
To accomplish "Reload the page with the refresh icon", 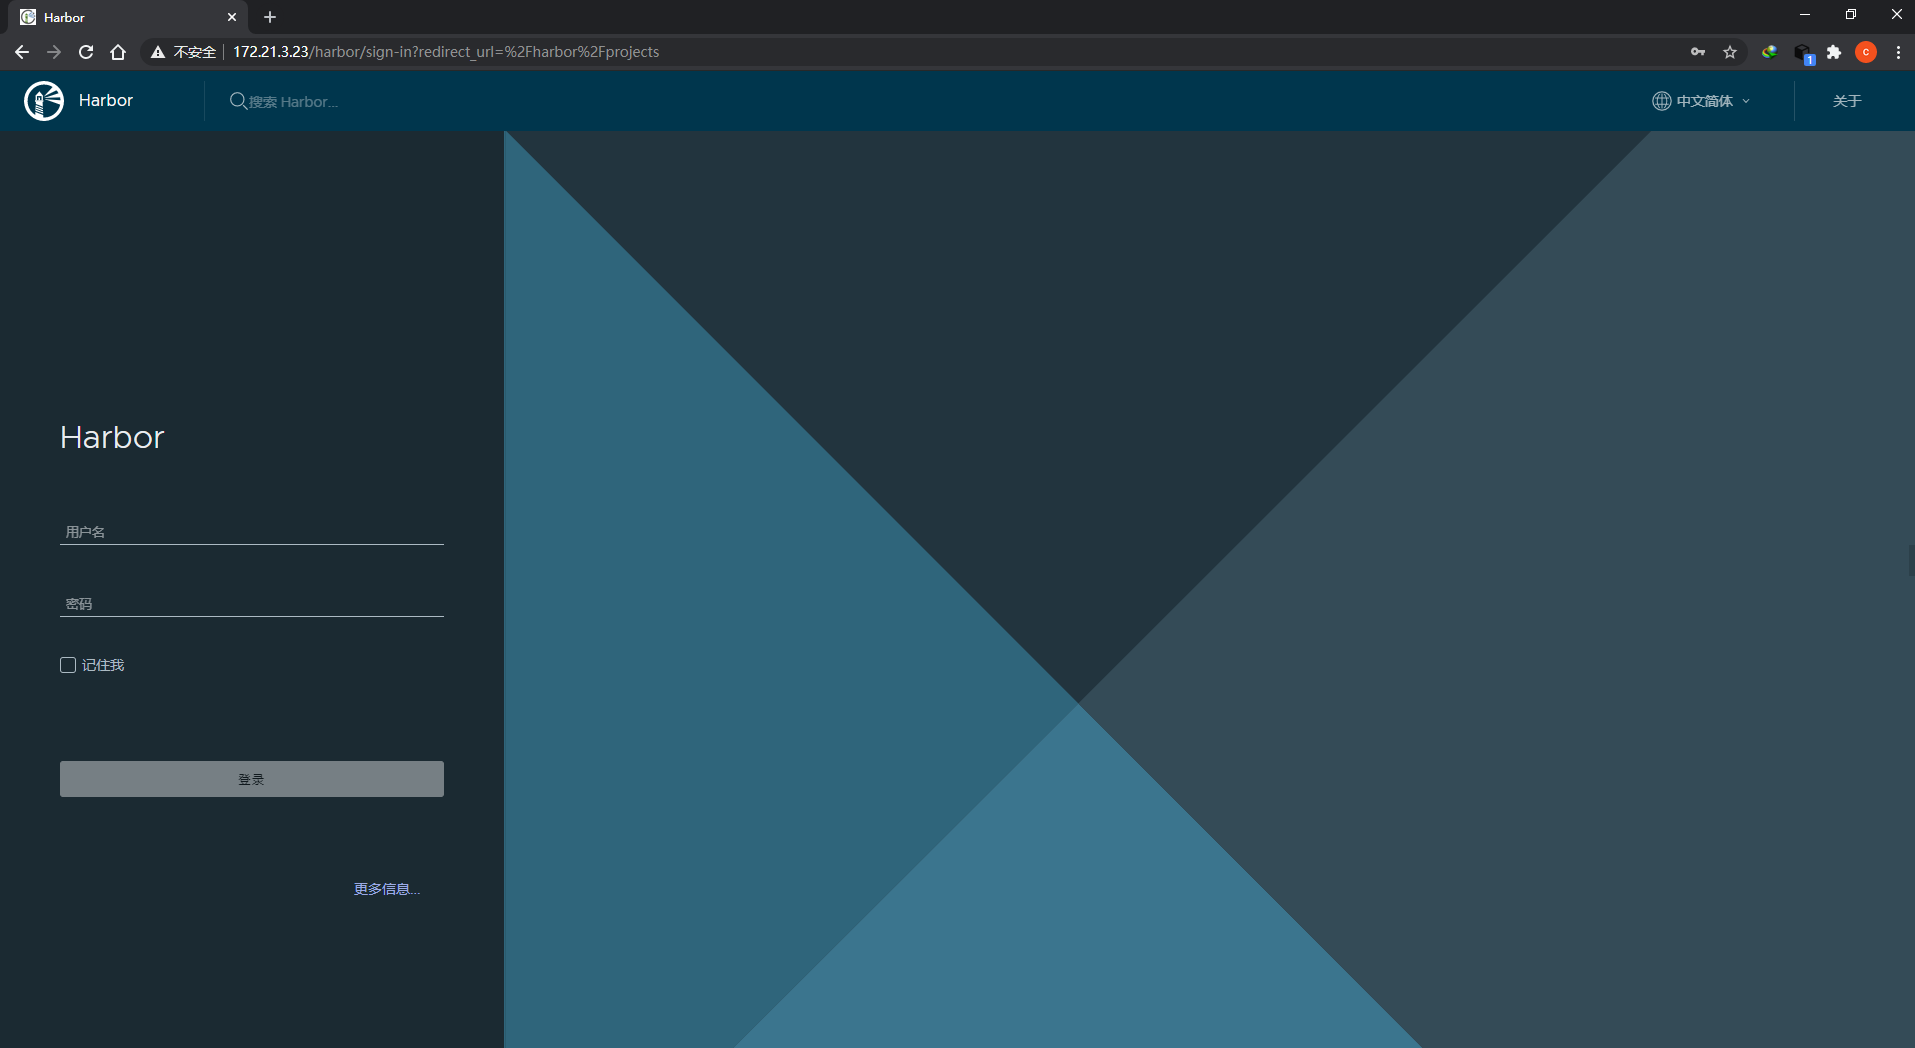I will 86,52.
